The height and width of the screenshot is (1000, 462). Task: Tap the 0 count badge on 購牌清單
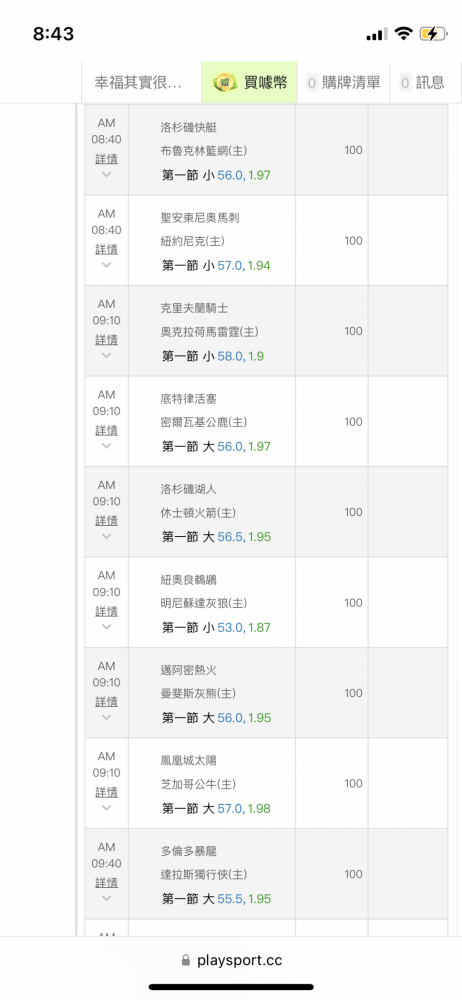pyautogui.click(x=312, y=82)
